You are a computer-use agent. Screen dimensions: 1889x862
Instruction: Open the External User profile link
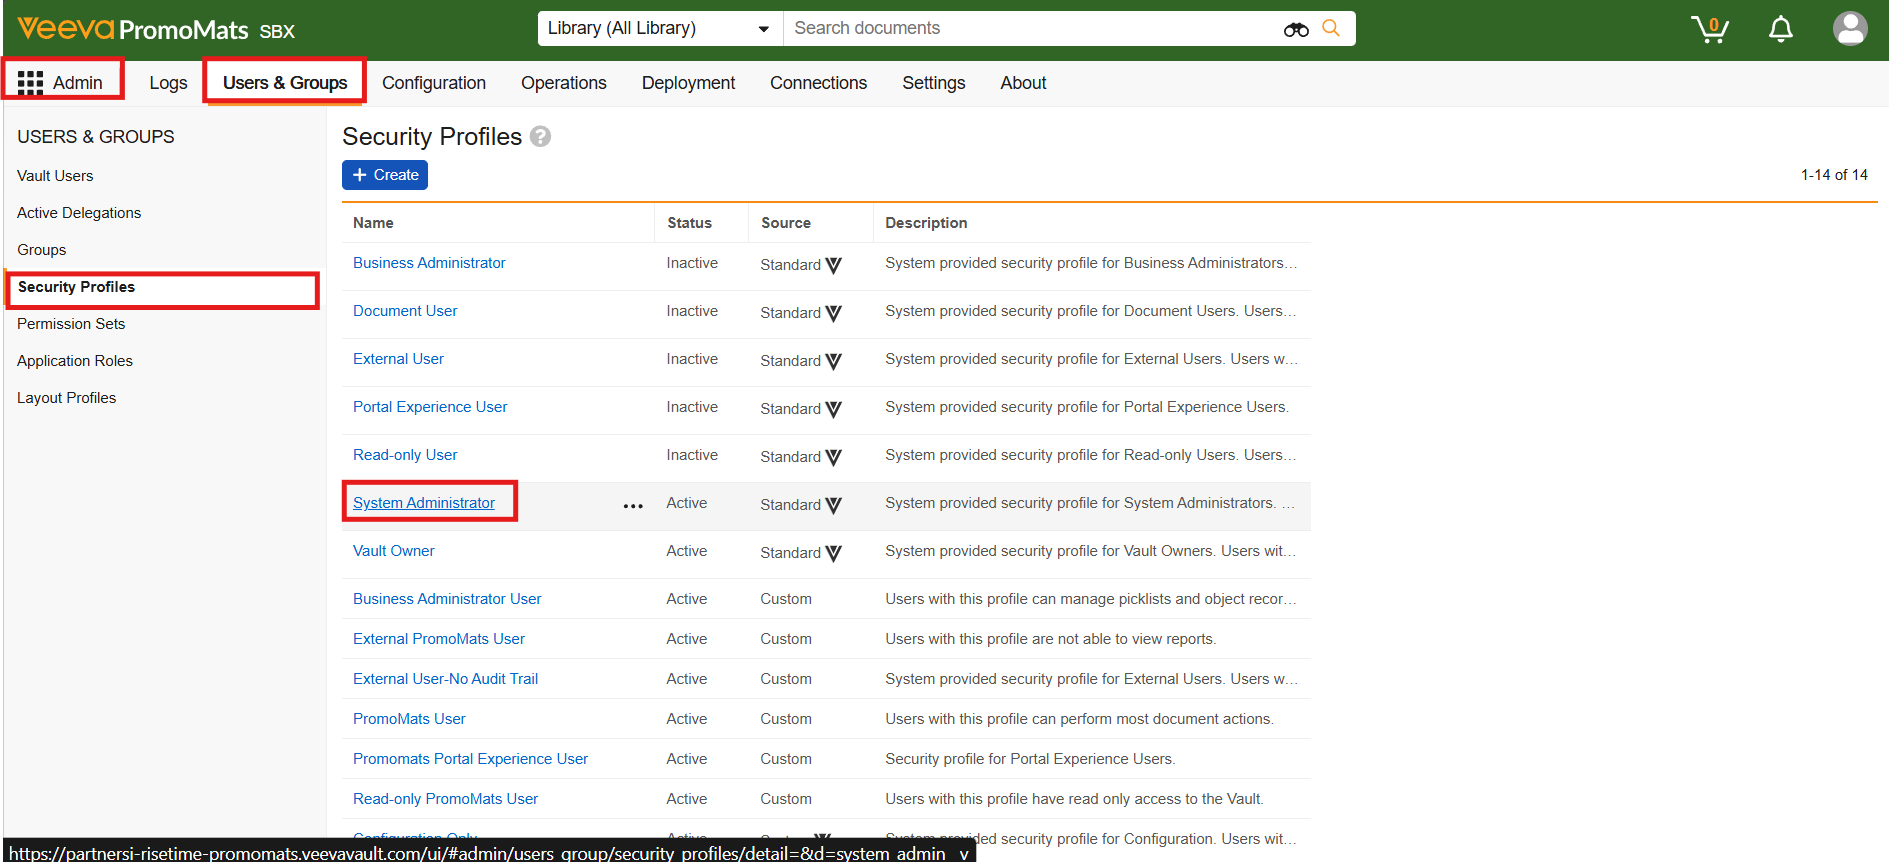[398, 359]
